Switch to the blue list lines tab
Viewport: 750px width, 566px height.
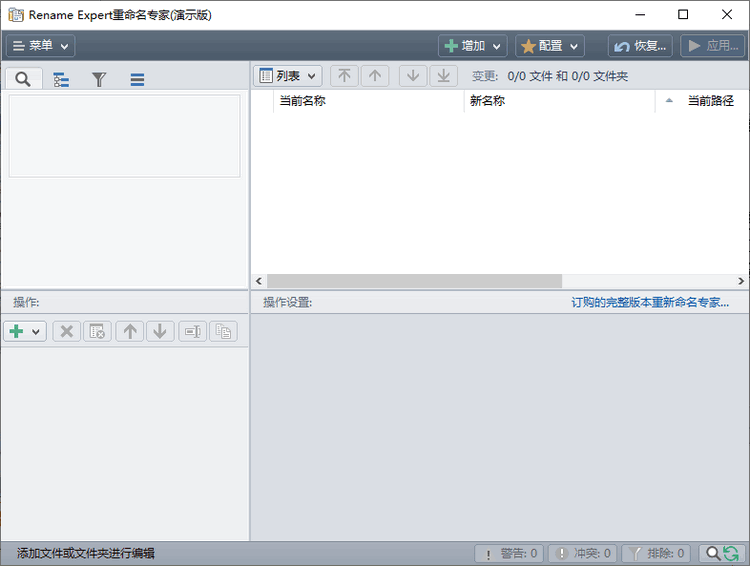pos(137,79)
